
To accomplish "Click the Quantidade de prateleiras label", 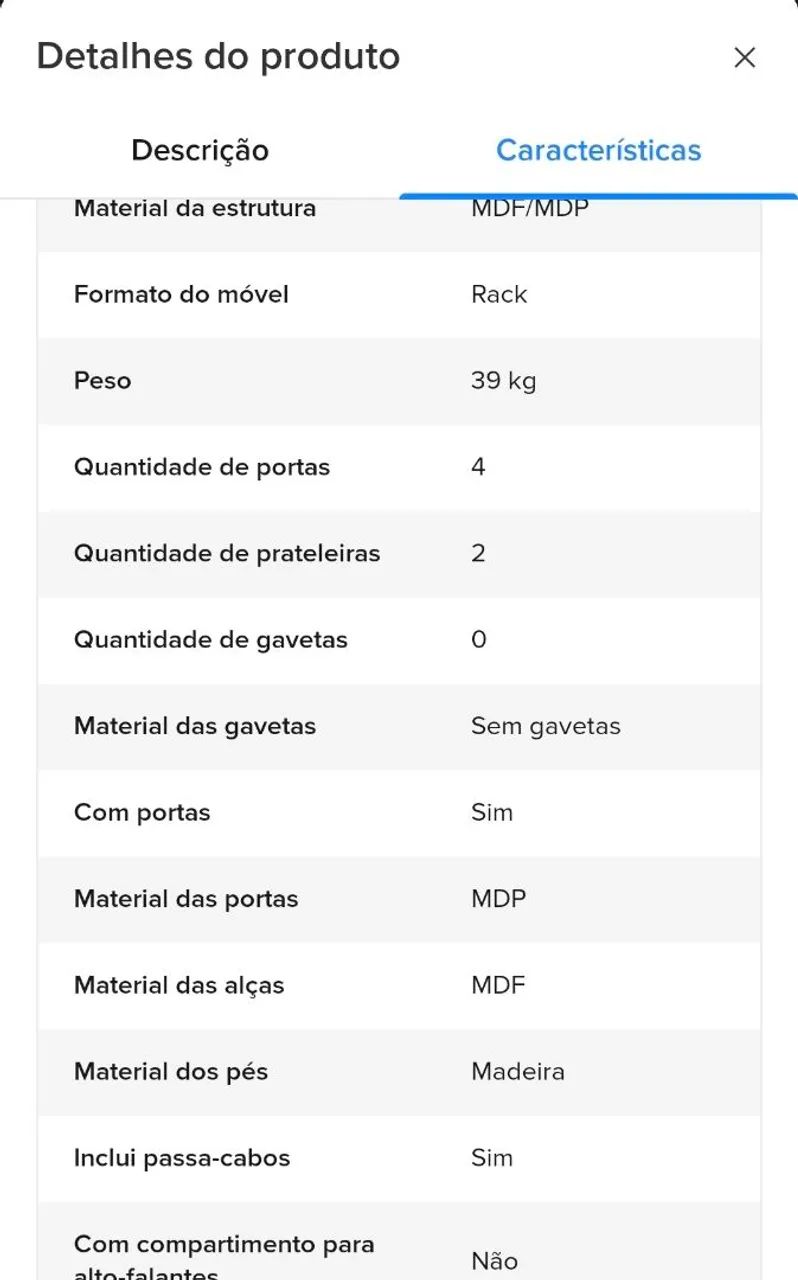I will coord(227,553).
